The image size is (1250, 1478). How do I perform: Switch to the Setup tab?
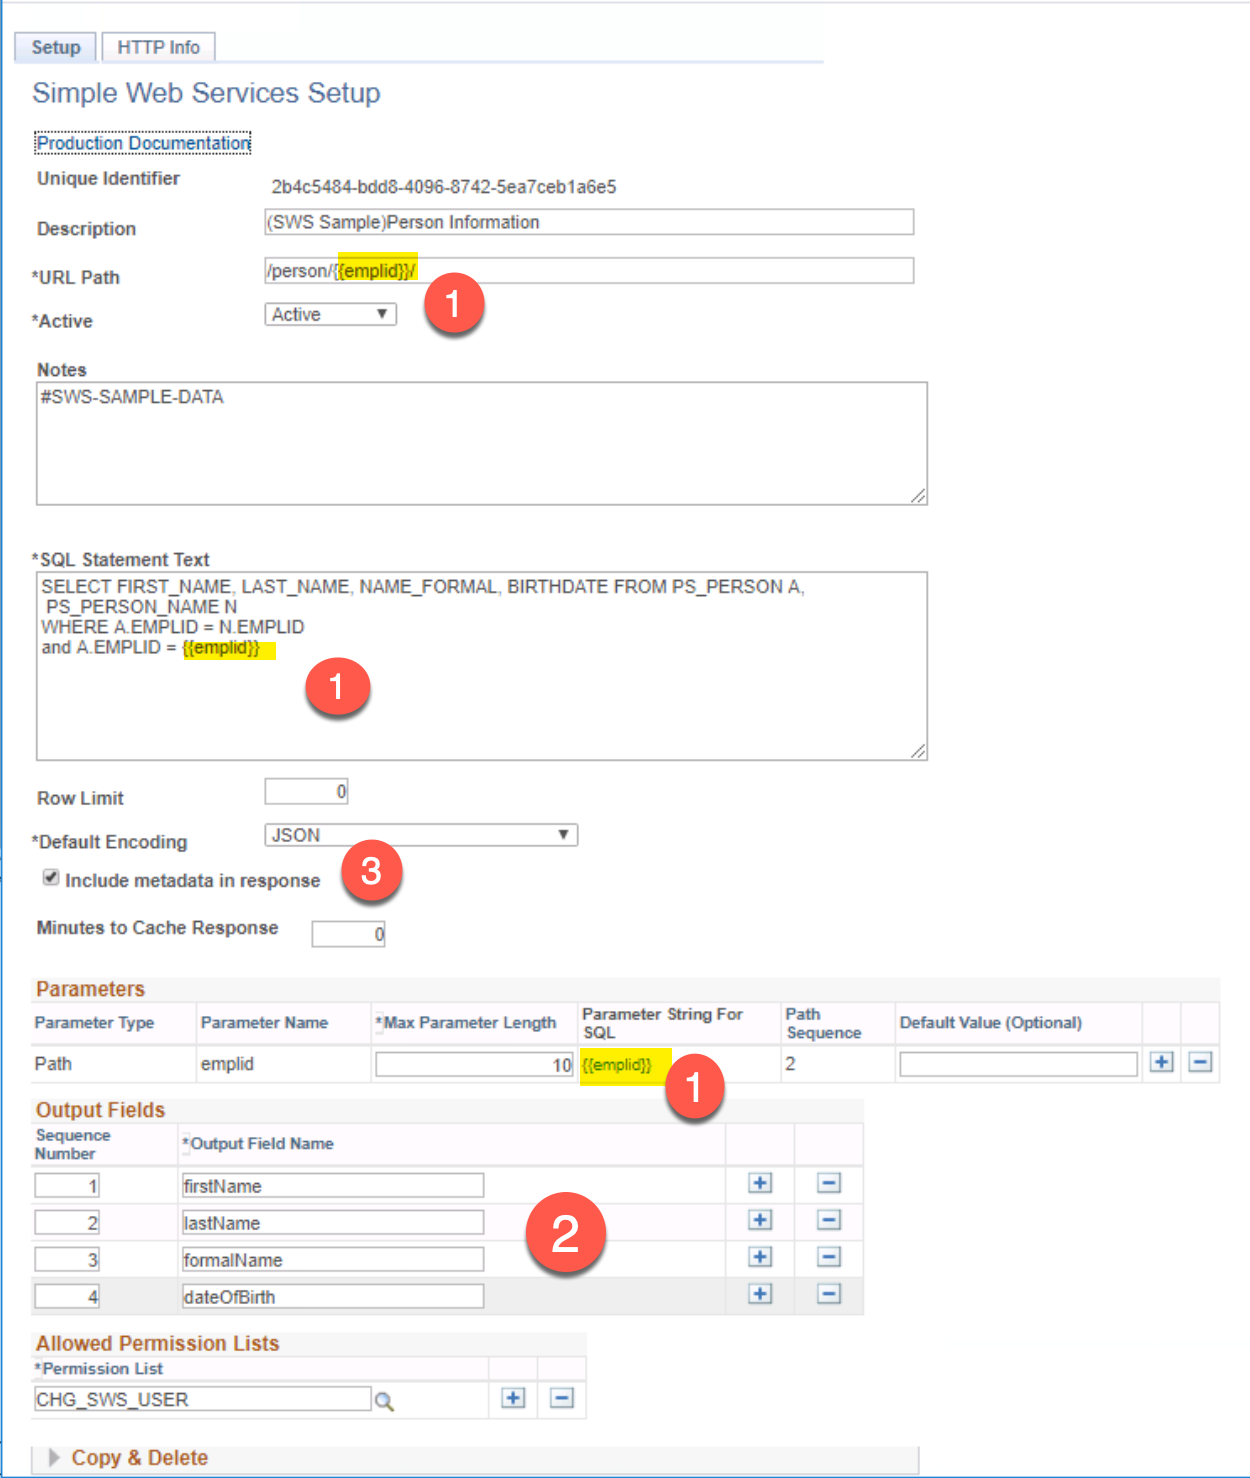tap(56, 47)
